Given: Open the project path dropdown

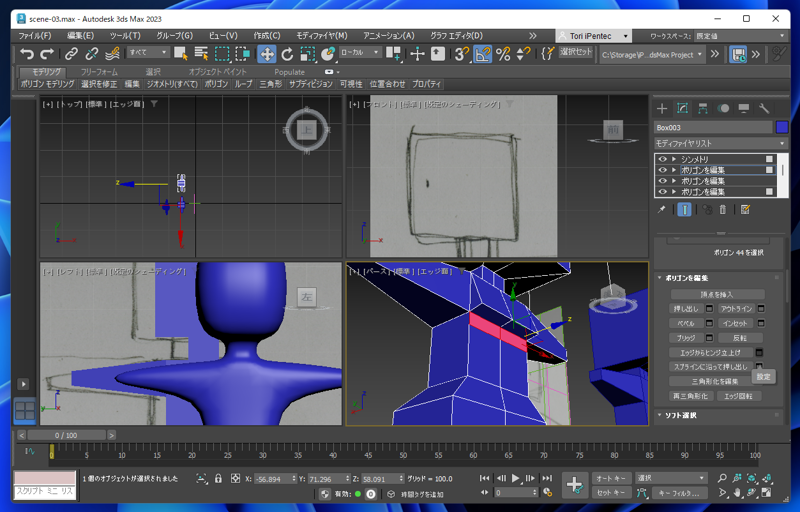Looking at the screenshot, I should click(653, 54).
